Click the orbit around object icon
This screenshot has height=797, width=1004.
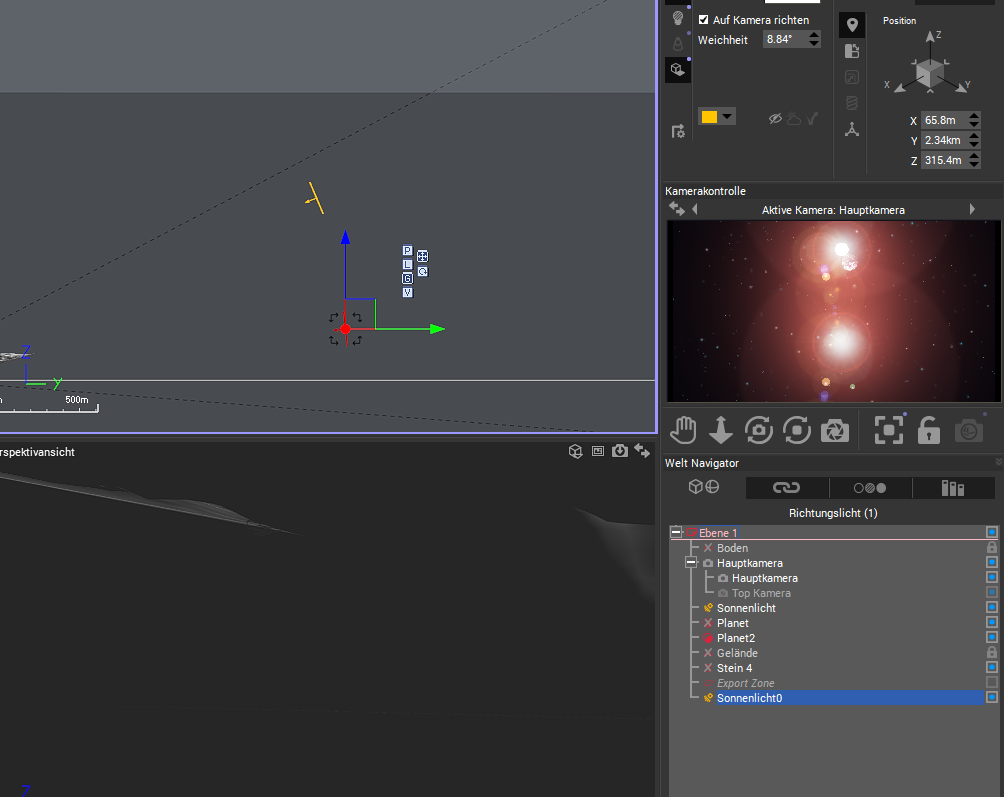(797, 430)
